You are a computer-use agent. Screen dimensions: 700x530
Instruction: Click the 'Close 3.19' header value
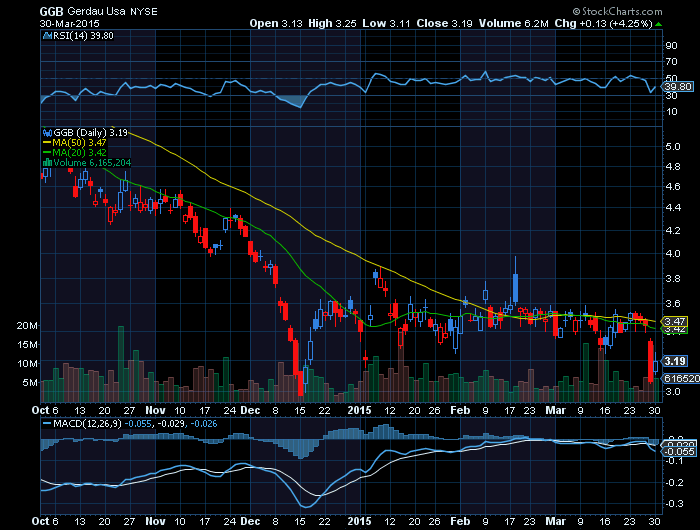(x=445, y=23)
